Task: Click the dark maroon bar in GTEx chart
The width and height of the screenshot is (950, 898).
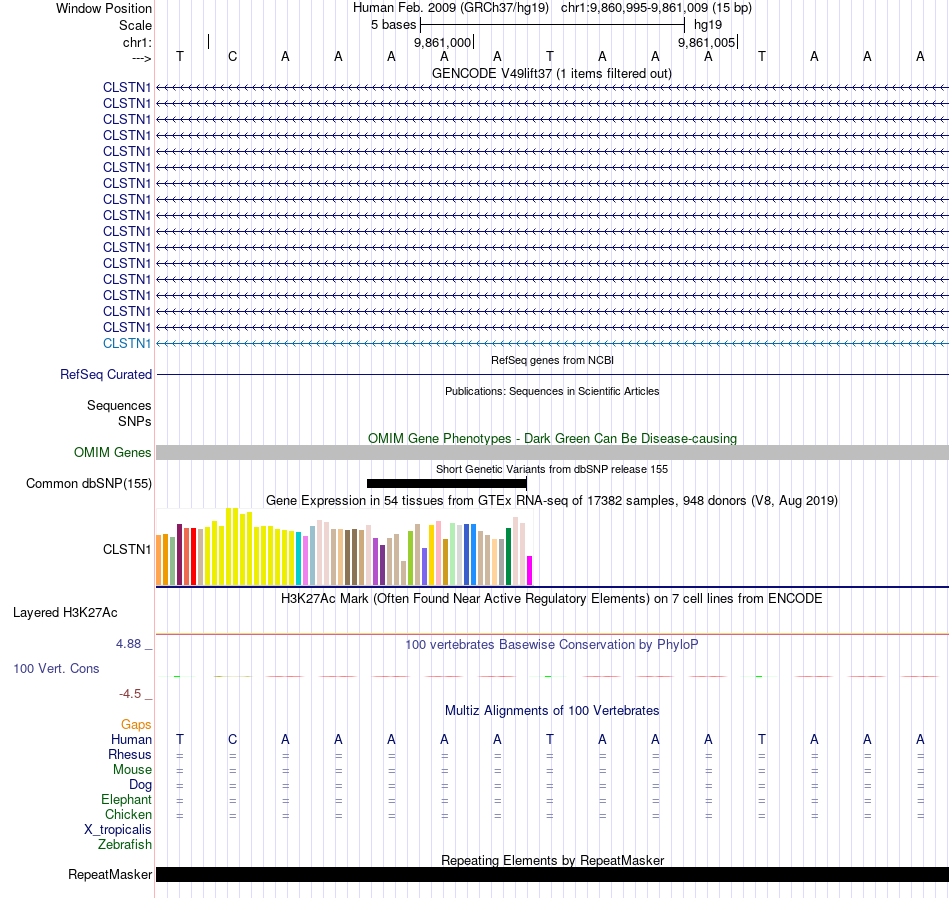Action: click(179, 554)
